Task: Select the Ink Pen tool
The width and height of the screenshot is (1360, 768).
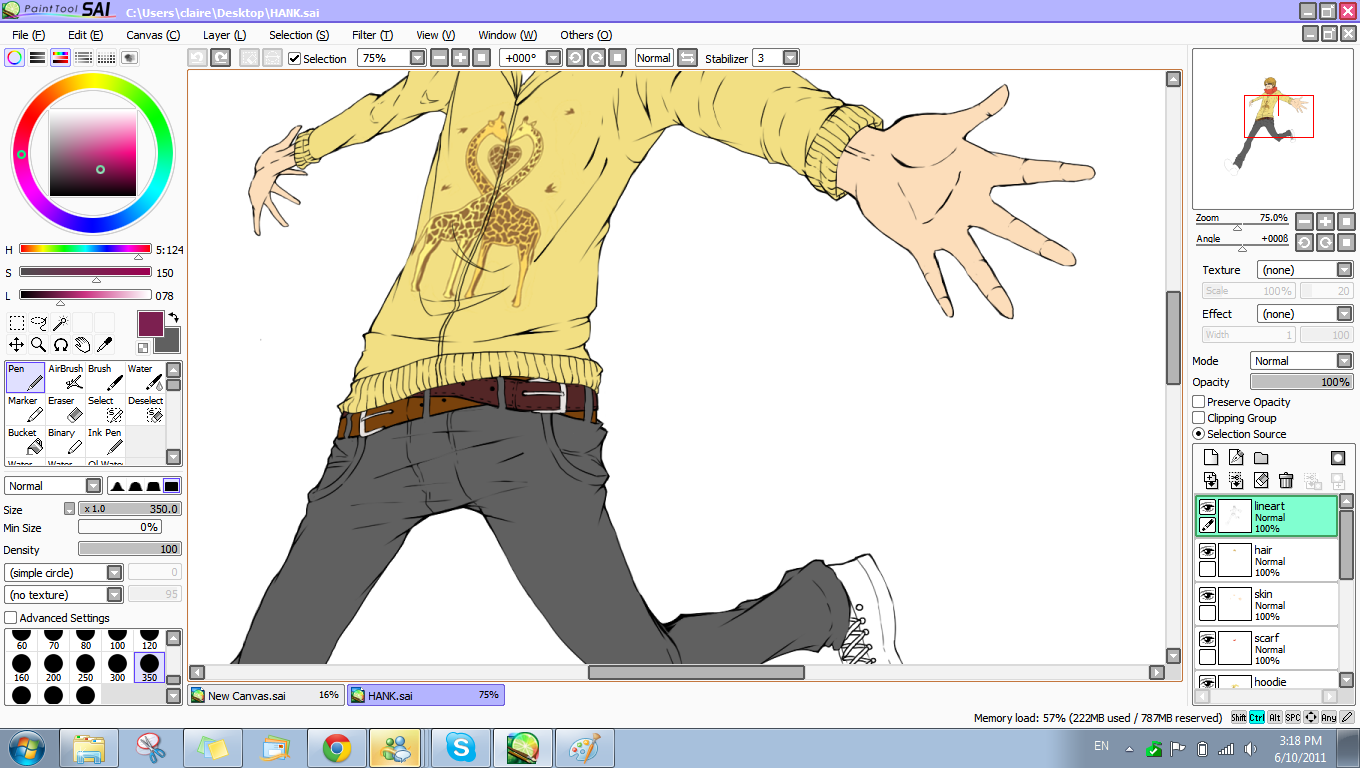Action: (105, 441)
